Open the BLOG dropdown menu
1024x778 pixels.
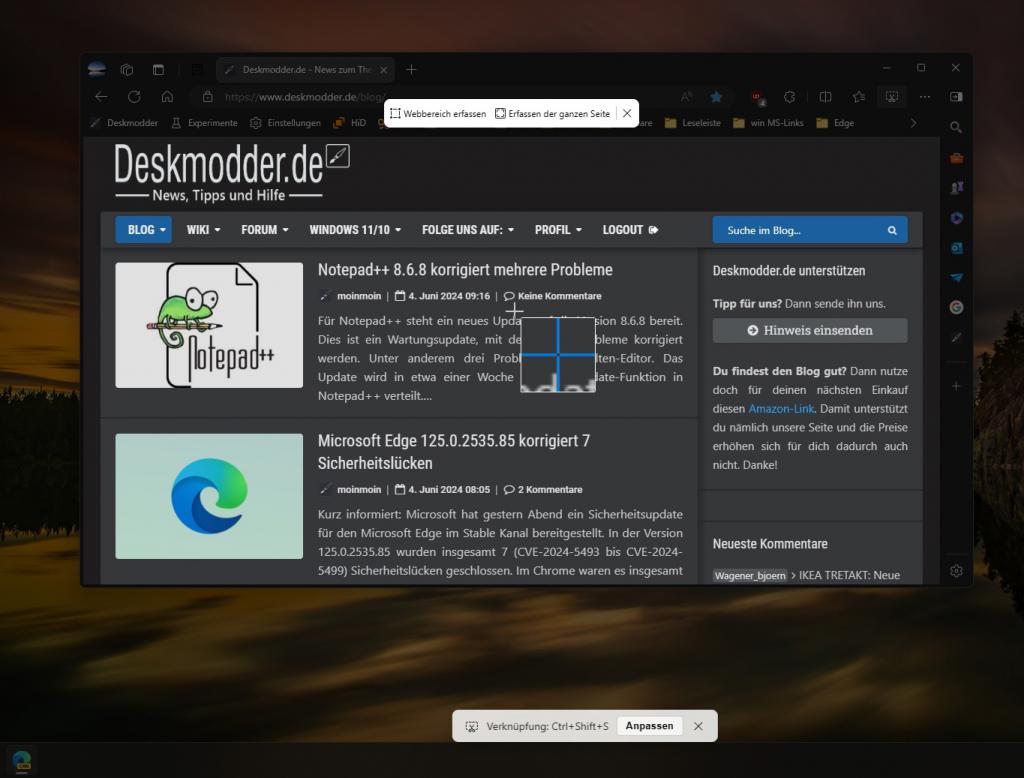click(143, 230)
